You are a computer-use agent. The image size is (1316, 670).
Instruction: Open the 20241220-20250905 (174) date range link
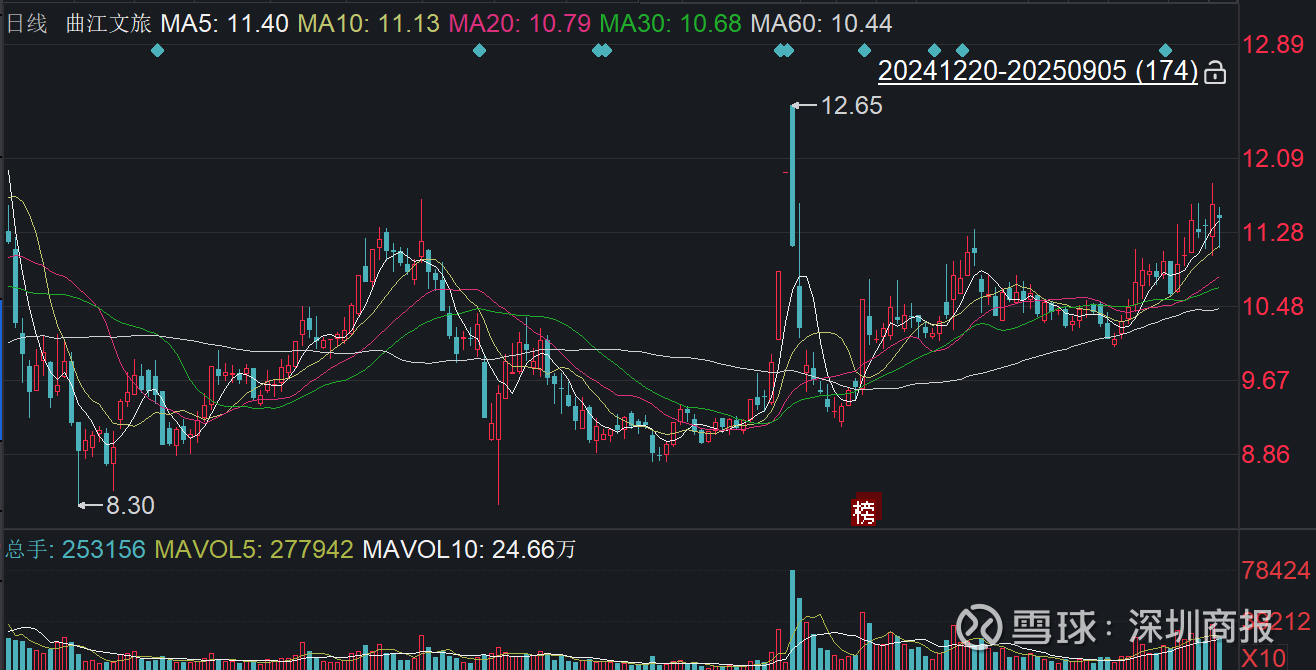[x=1038, y=71]
